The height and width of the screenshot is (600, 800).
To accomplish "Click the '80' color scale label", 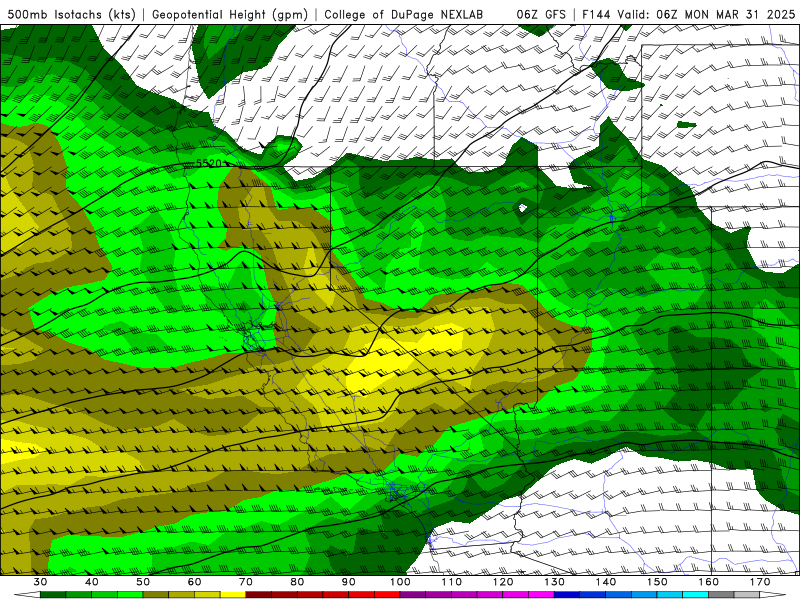I will tap(297, 582).
